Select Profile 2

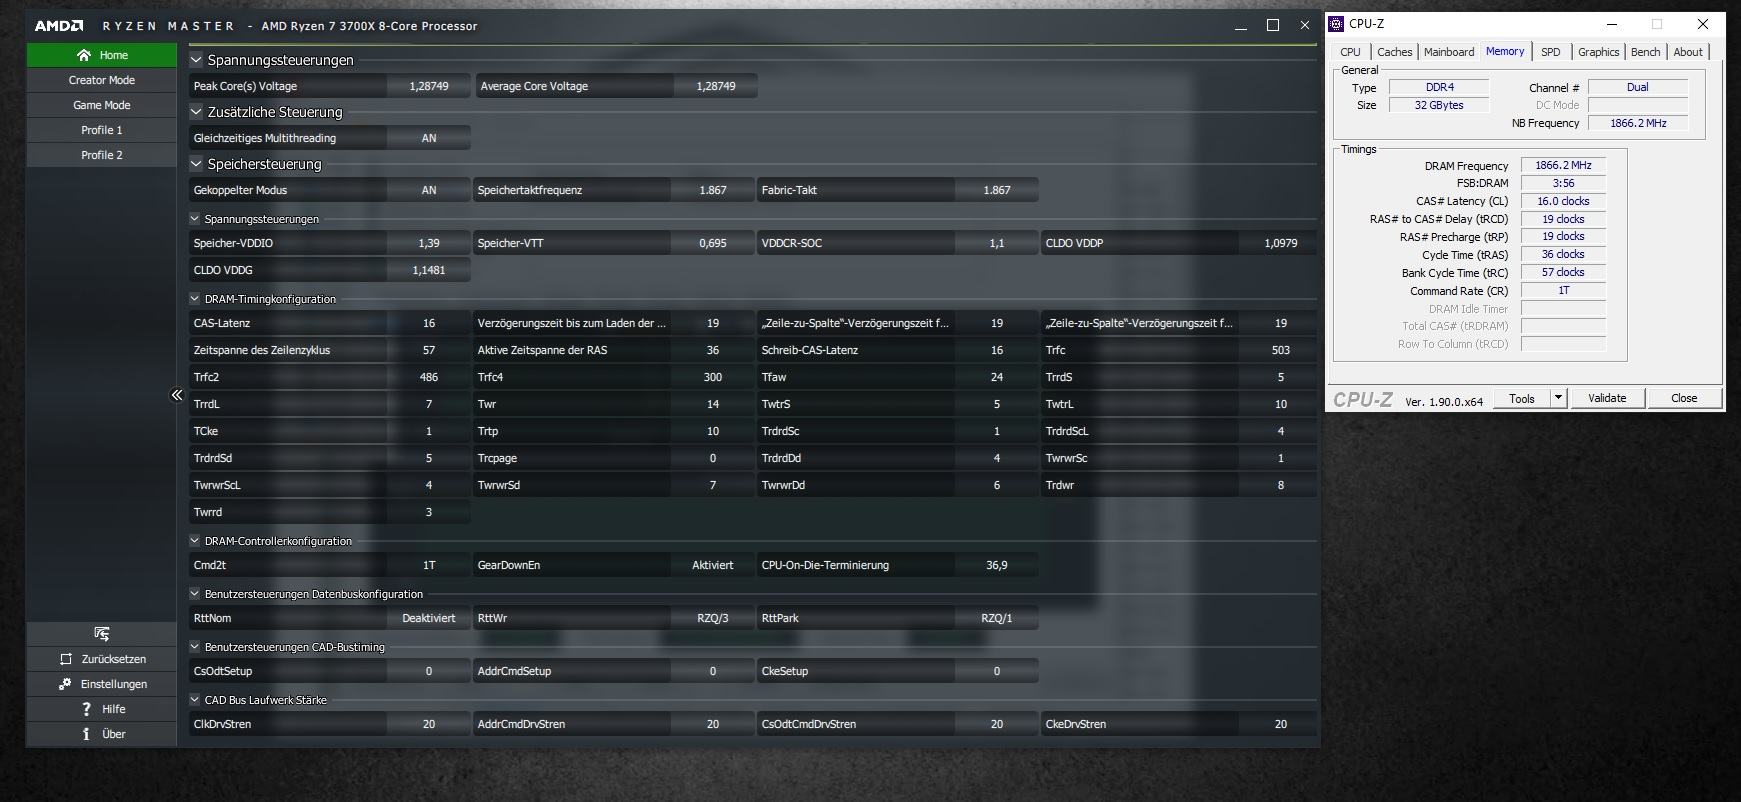coord(102,155)
